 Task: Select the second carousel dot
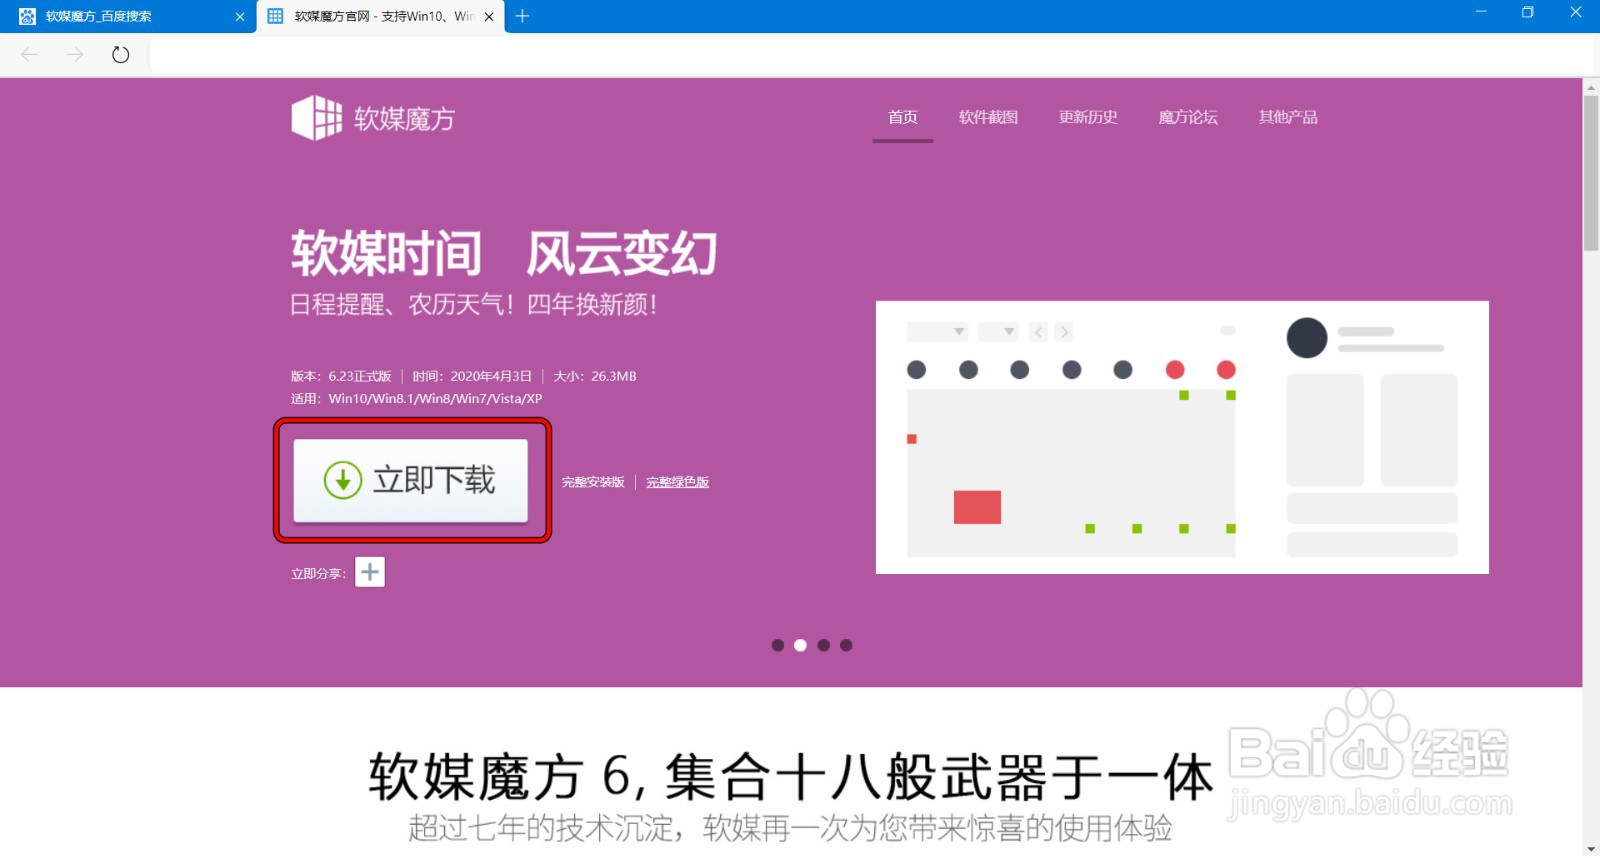800,645
